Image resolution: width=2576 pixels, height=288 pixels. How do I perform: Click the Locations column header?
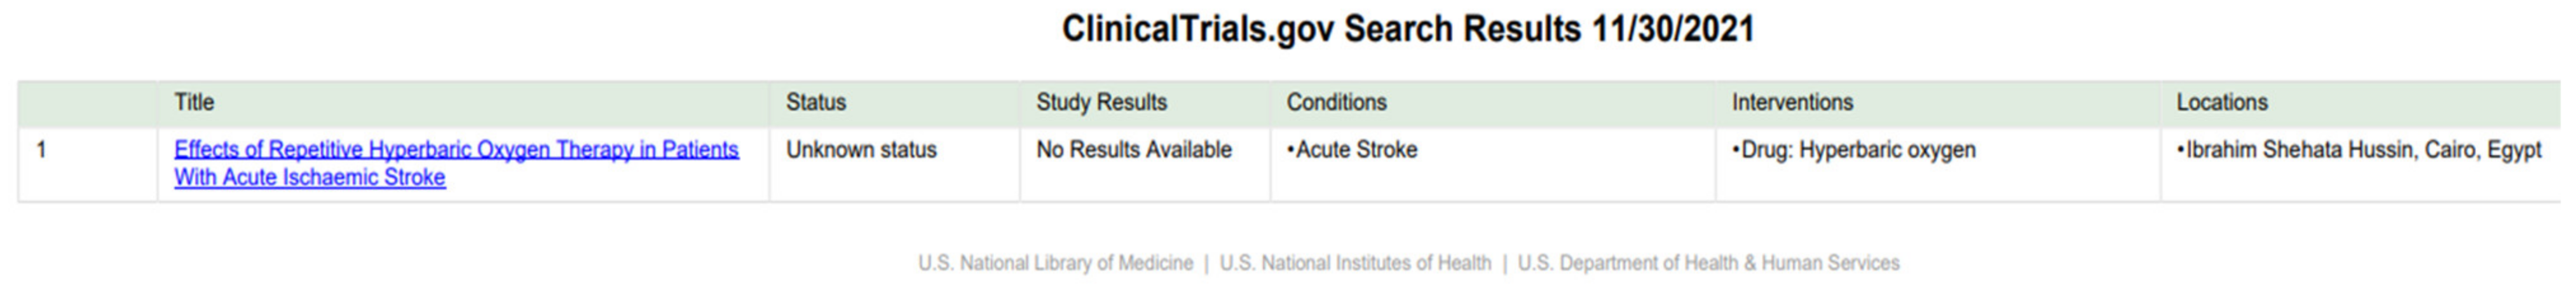pyautogui.click(x=2222, y=102)
